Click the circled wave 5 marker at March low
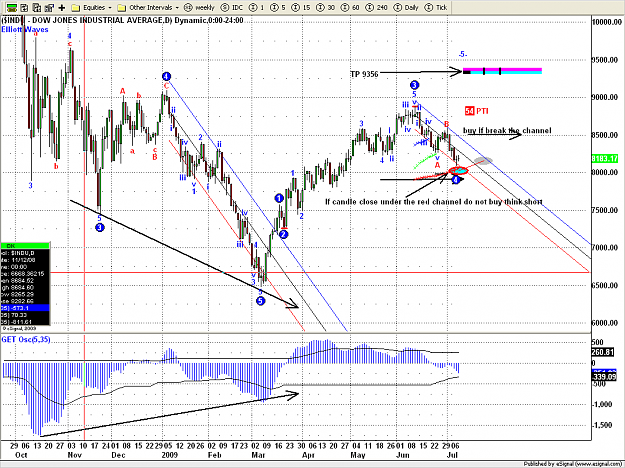The image size is (625, 468). [260, 301]
